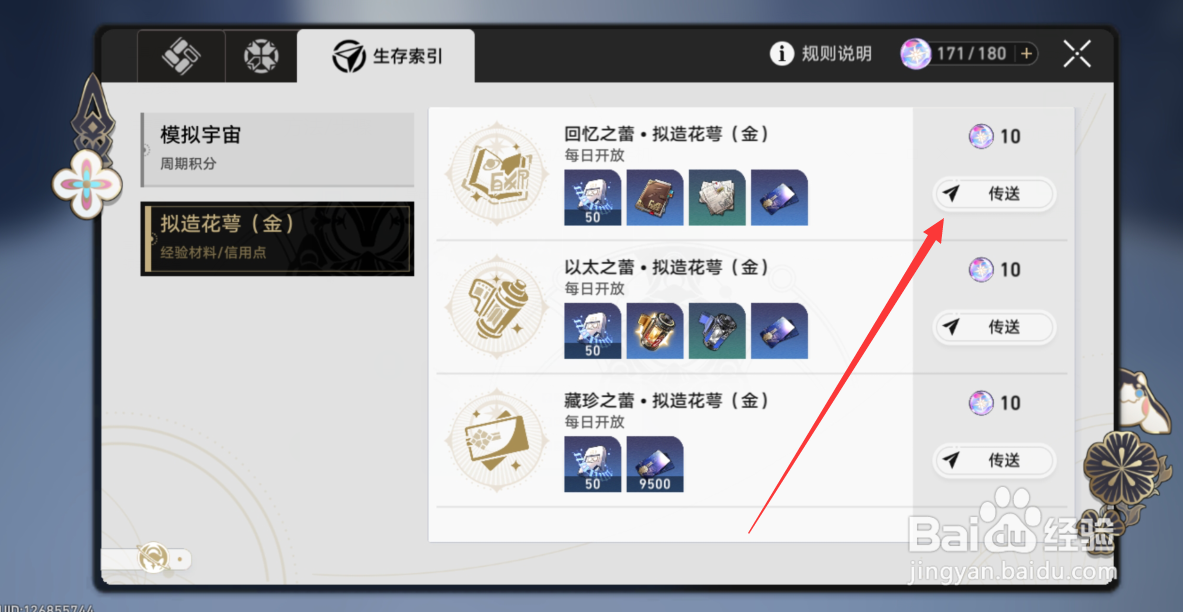Select the 生存索引 tab
The height and width of the screenshot is (612, 1183).
tap(386, 56)
